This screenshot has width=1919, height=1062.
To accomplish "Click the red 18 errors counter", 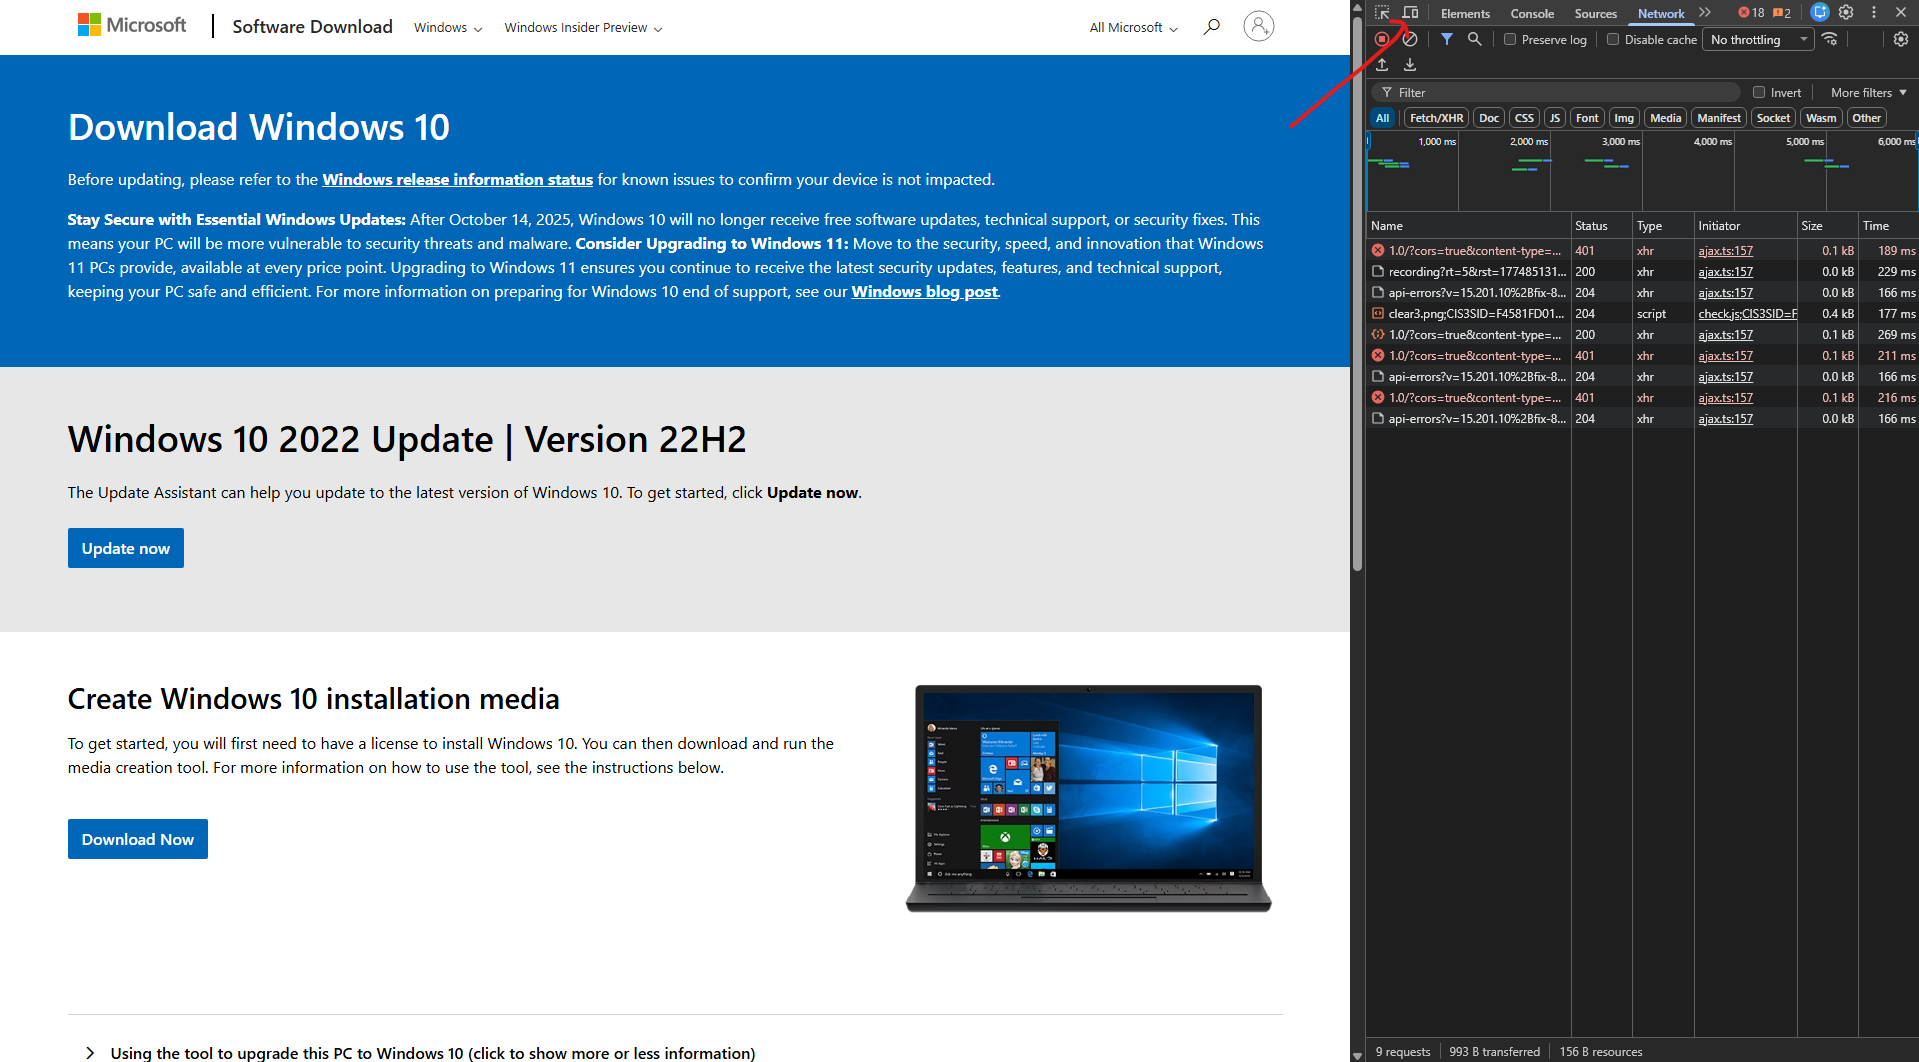I will (x=1751, y=13).
